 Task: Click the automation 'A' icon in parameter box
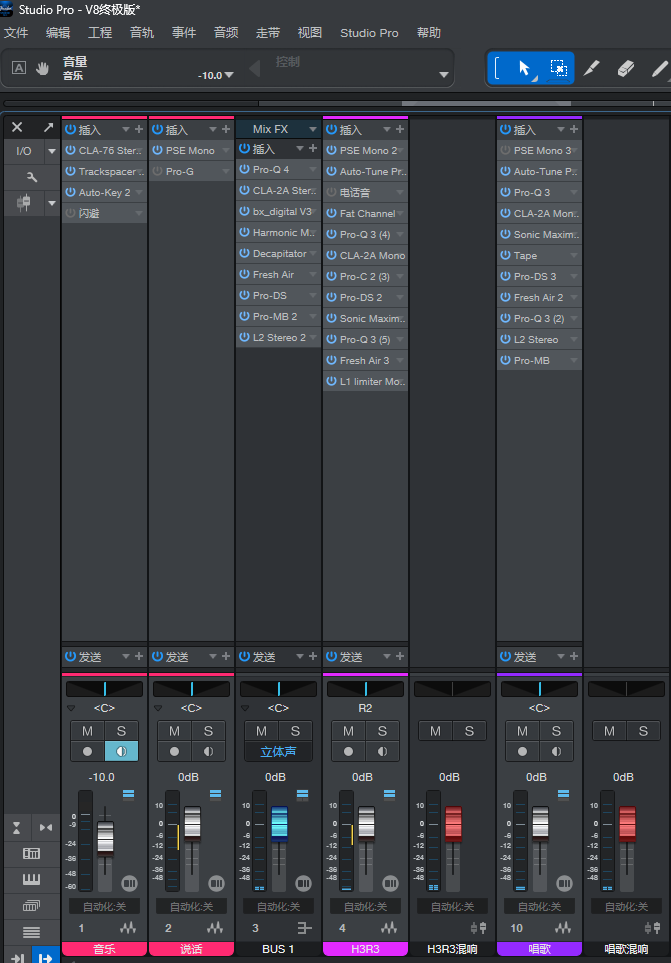(x=19, y=68)
